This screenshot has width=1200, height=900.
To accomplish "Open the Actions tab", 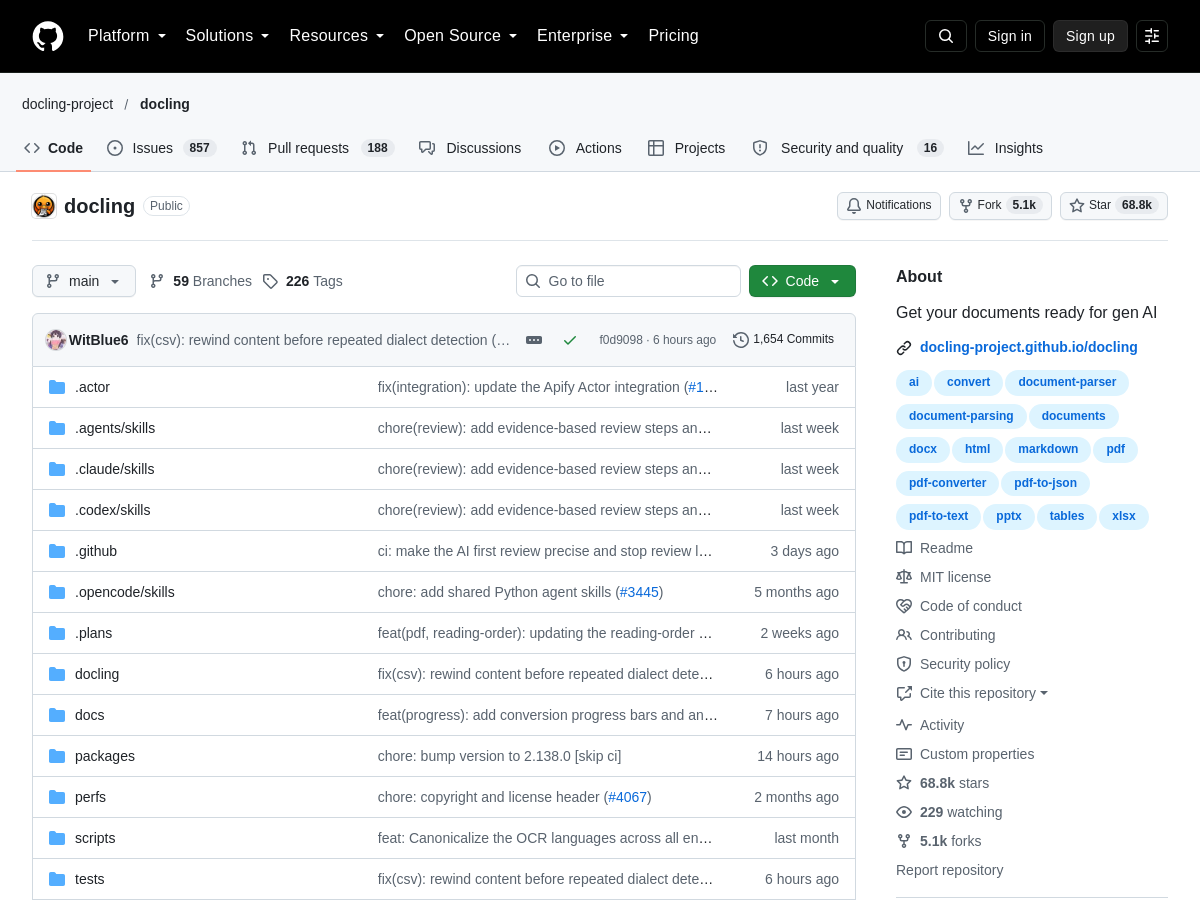I will click(585, 148).
